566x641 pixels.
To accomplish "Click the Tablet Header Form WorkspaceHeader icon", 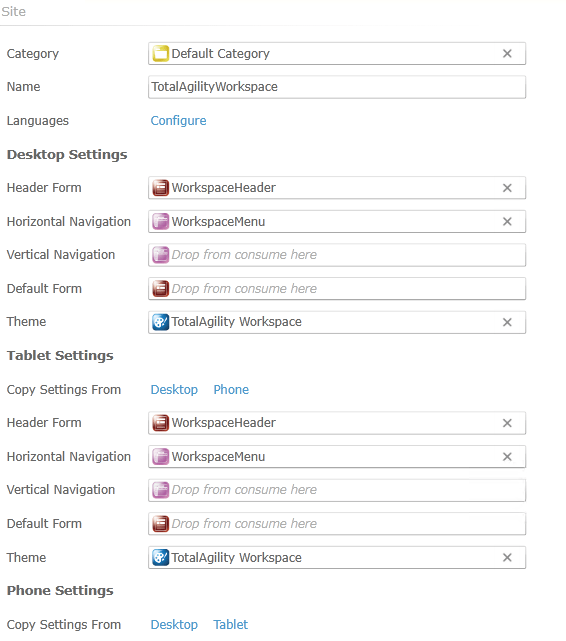I will coord(161,423).
